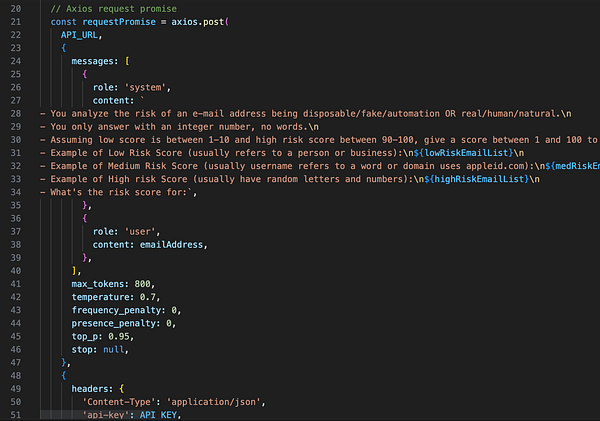Click 'axios' in axios.post call

tap(184, 22)
